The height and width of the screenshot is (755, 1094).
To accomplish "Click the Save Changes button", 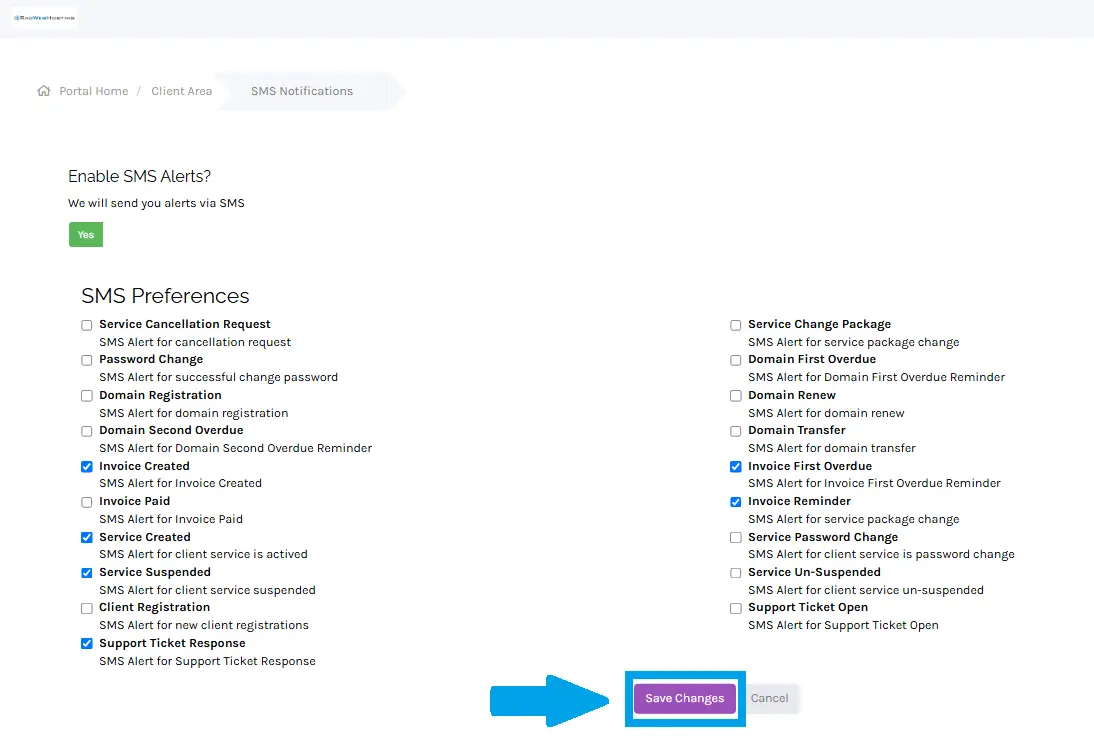I will tap(684, 698).
